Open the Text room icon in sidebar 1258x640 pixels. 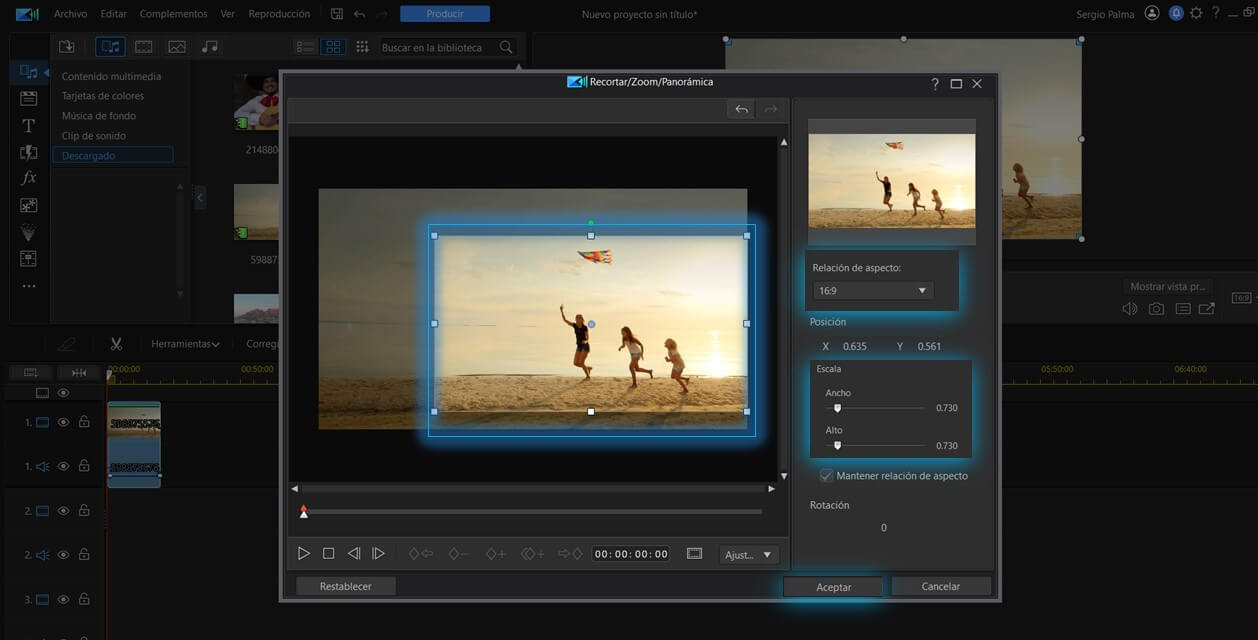29,125
